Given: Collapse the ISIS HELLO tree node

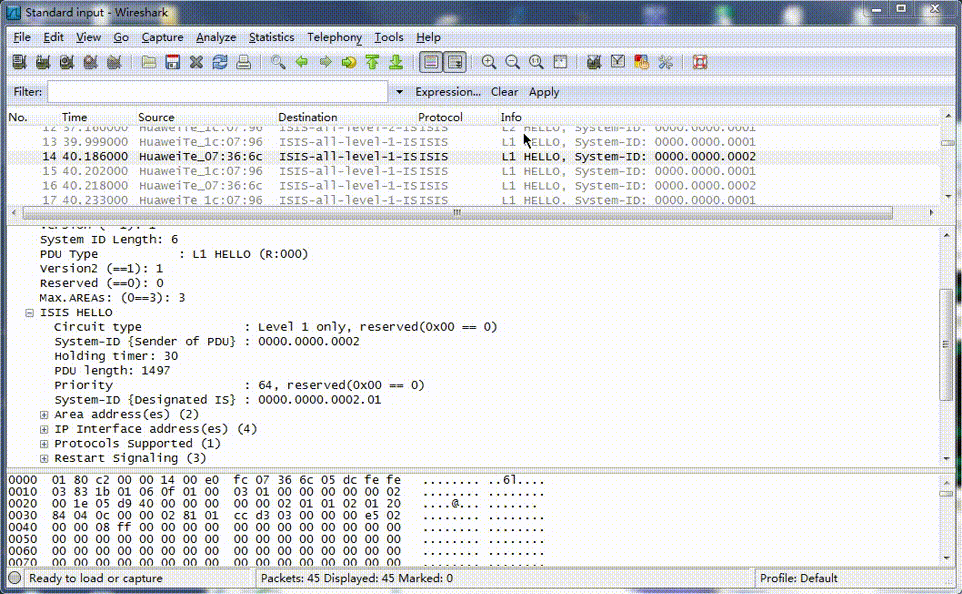Looking at the screenshot, I should tap(29, 313).
